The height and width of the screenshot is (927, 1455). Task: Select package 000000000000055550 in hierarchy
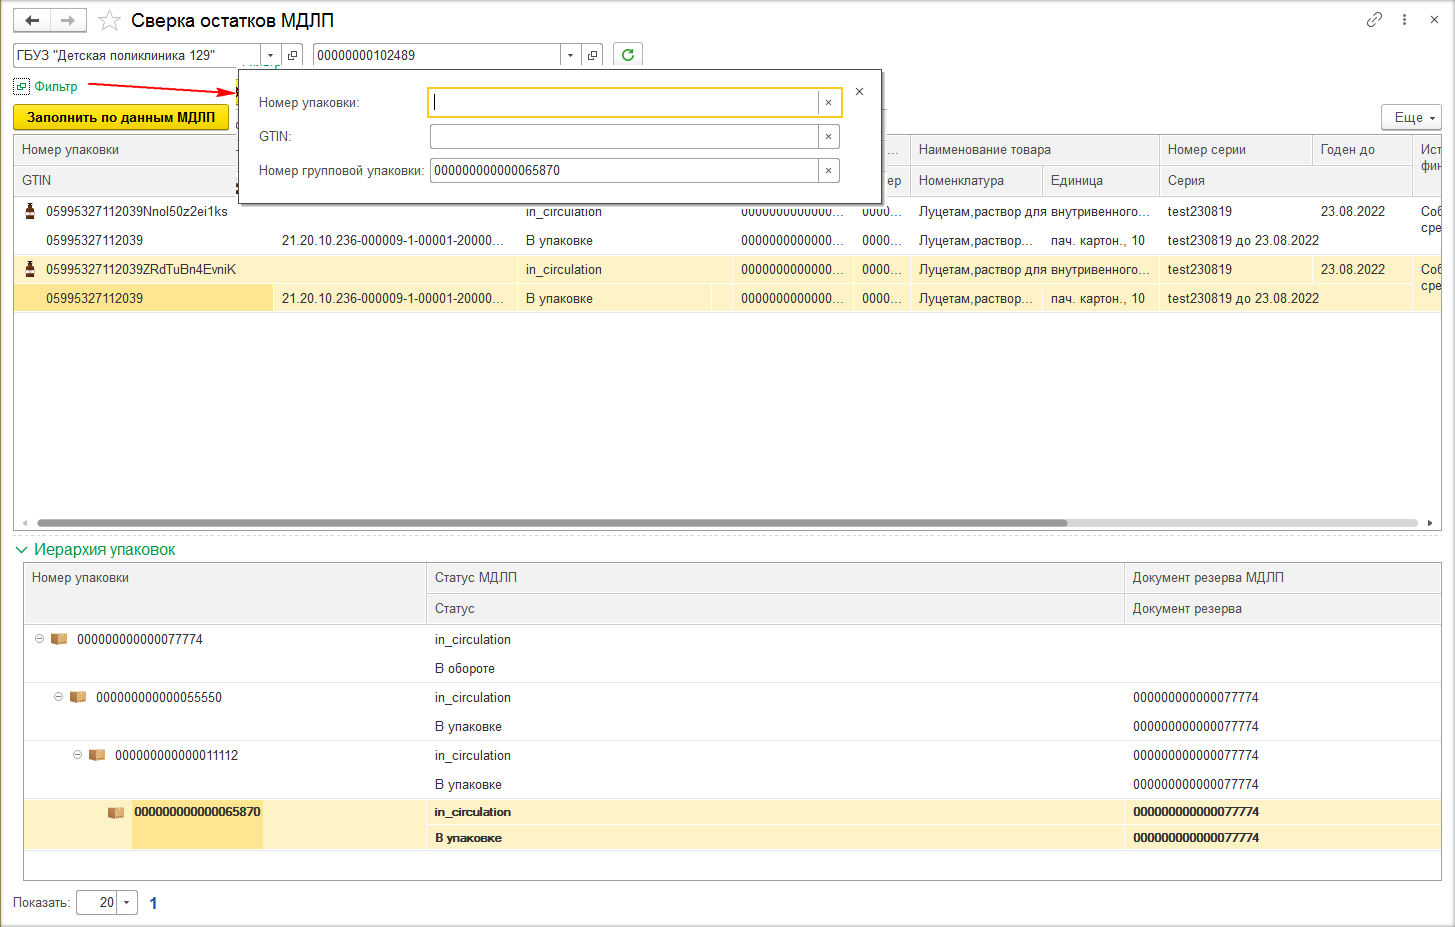point(159,697)
